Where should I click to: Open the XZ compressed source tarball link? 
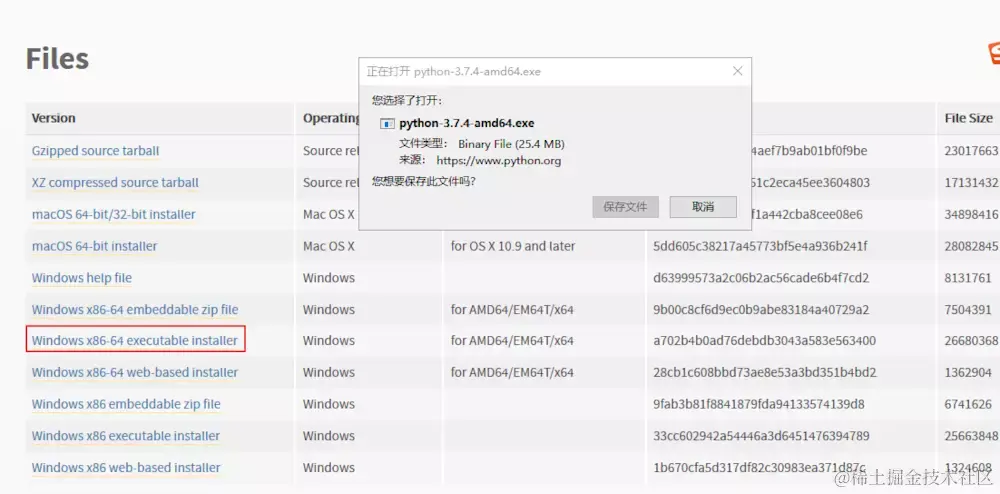(x=115, y=183)
